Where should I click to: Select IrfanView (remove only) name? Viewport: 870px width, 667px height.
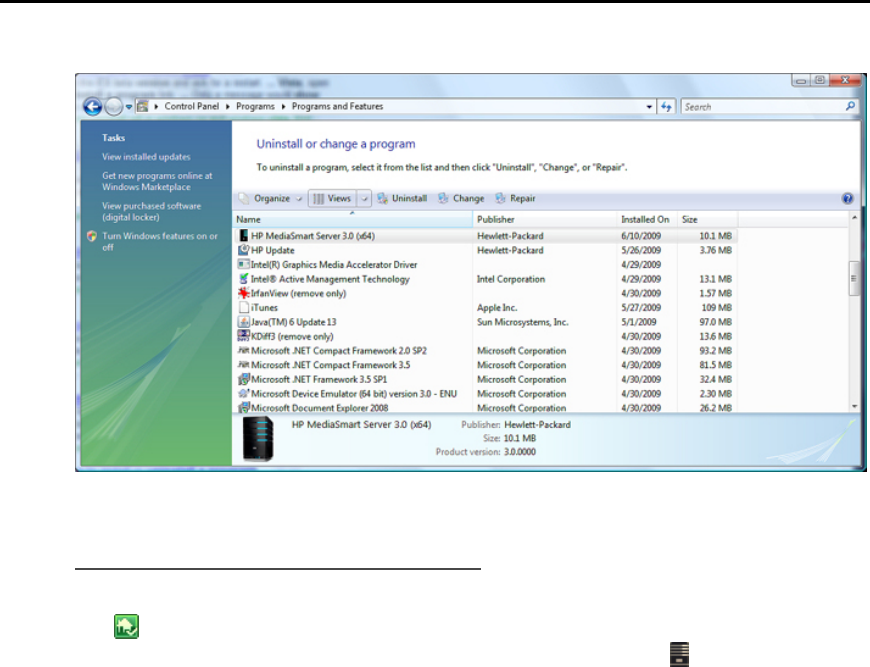(x=299, y=293)
